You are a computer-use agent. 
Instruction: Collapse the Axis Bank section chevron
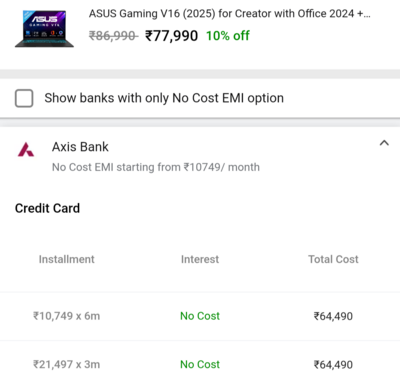pos(384,143)
